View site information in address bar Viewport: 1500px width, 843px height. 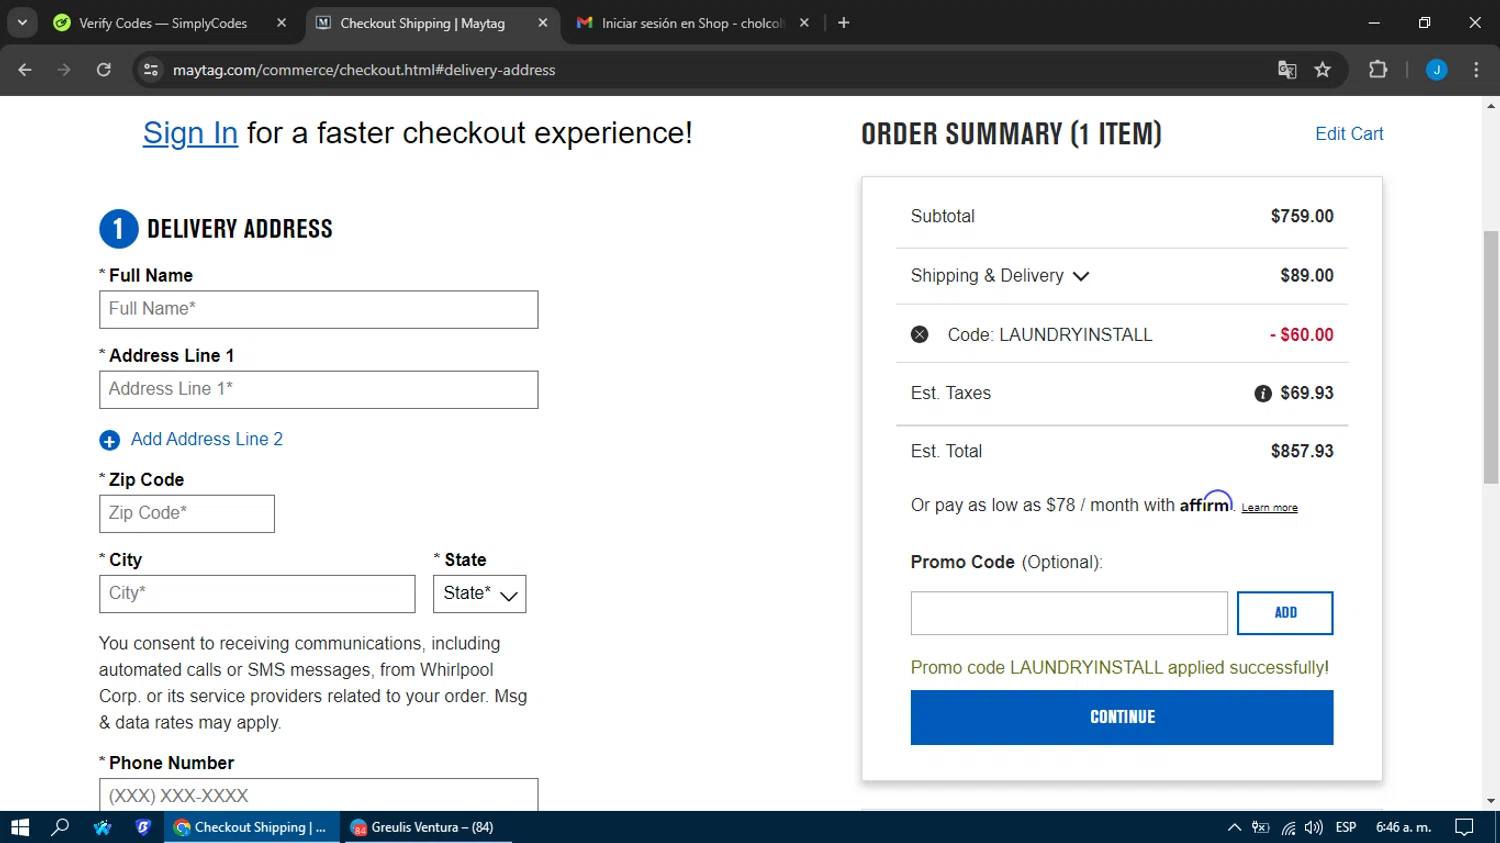(151, 70)
